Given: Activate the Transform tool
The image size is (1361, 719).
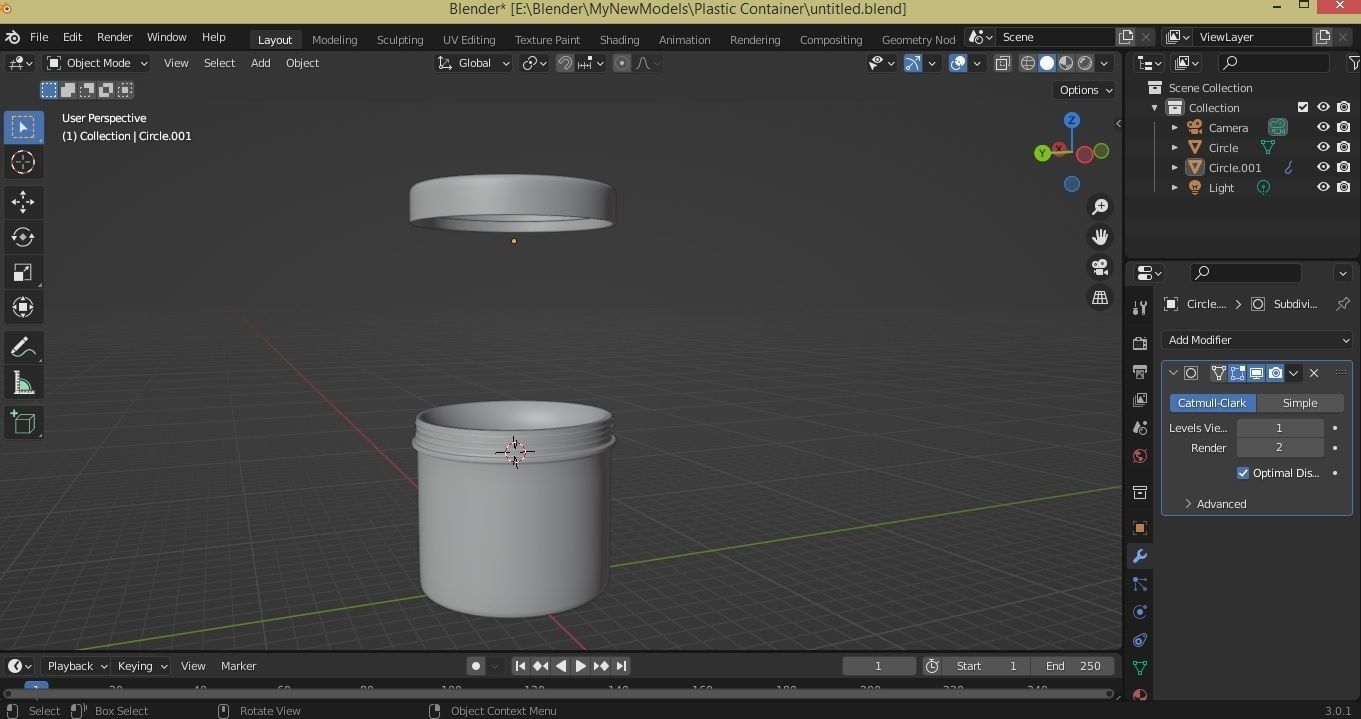Looking at the screenshot, I should [23, 307].
